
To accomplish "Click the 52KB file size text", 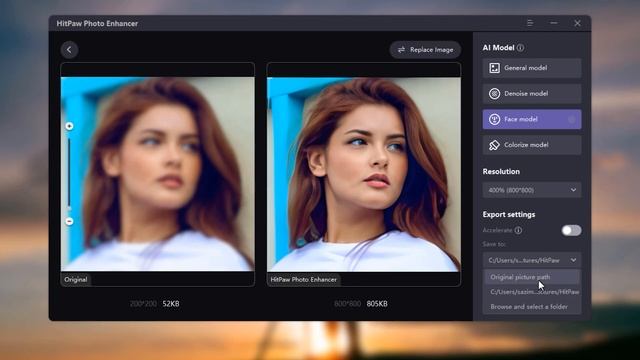I will [x=171, y=304].
